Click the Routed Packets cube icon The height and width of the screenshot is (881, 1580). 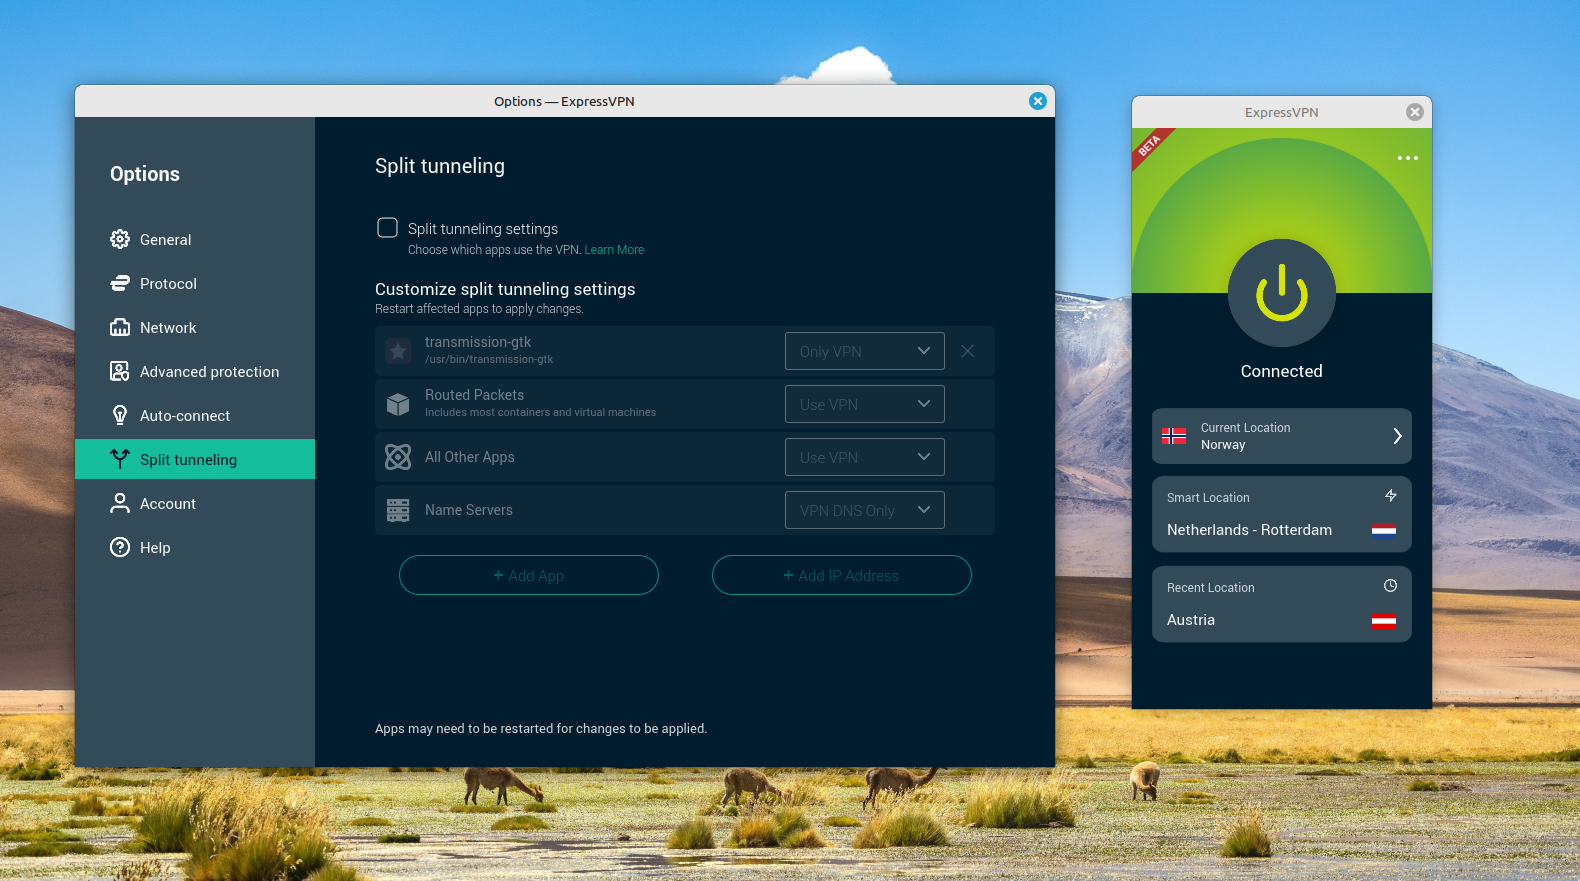click(398, 404)
